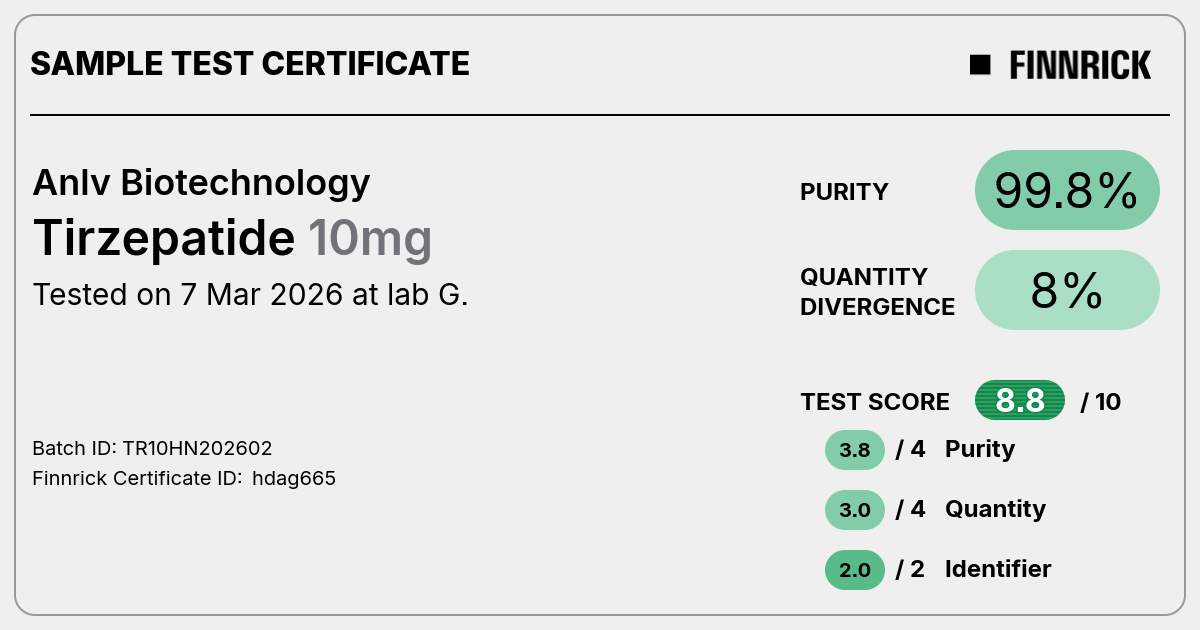Screen dimensions: 1200x630
Task: Click the Sample Test Certificate heading
Action: [250, 64]
